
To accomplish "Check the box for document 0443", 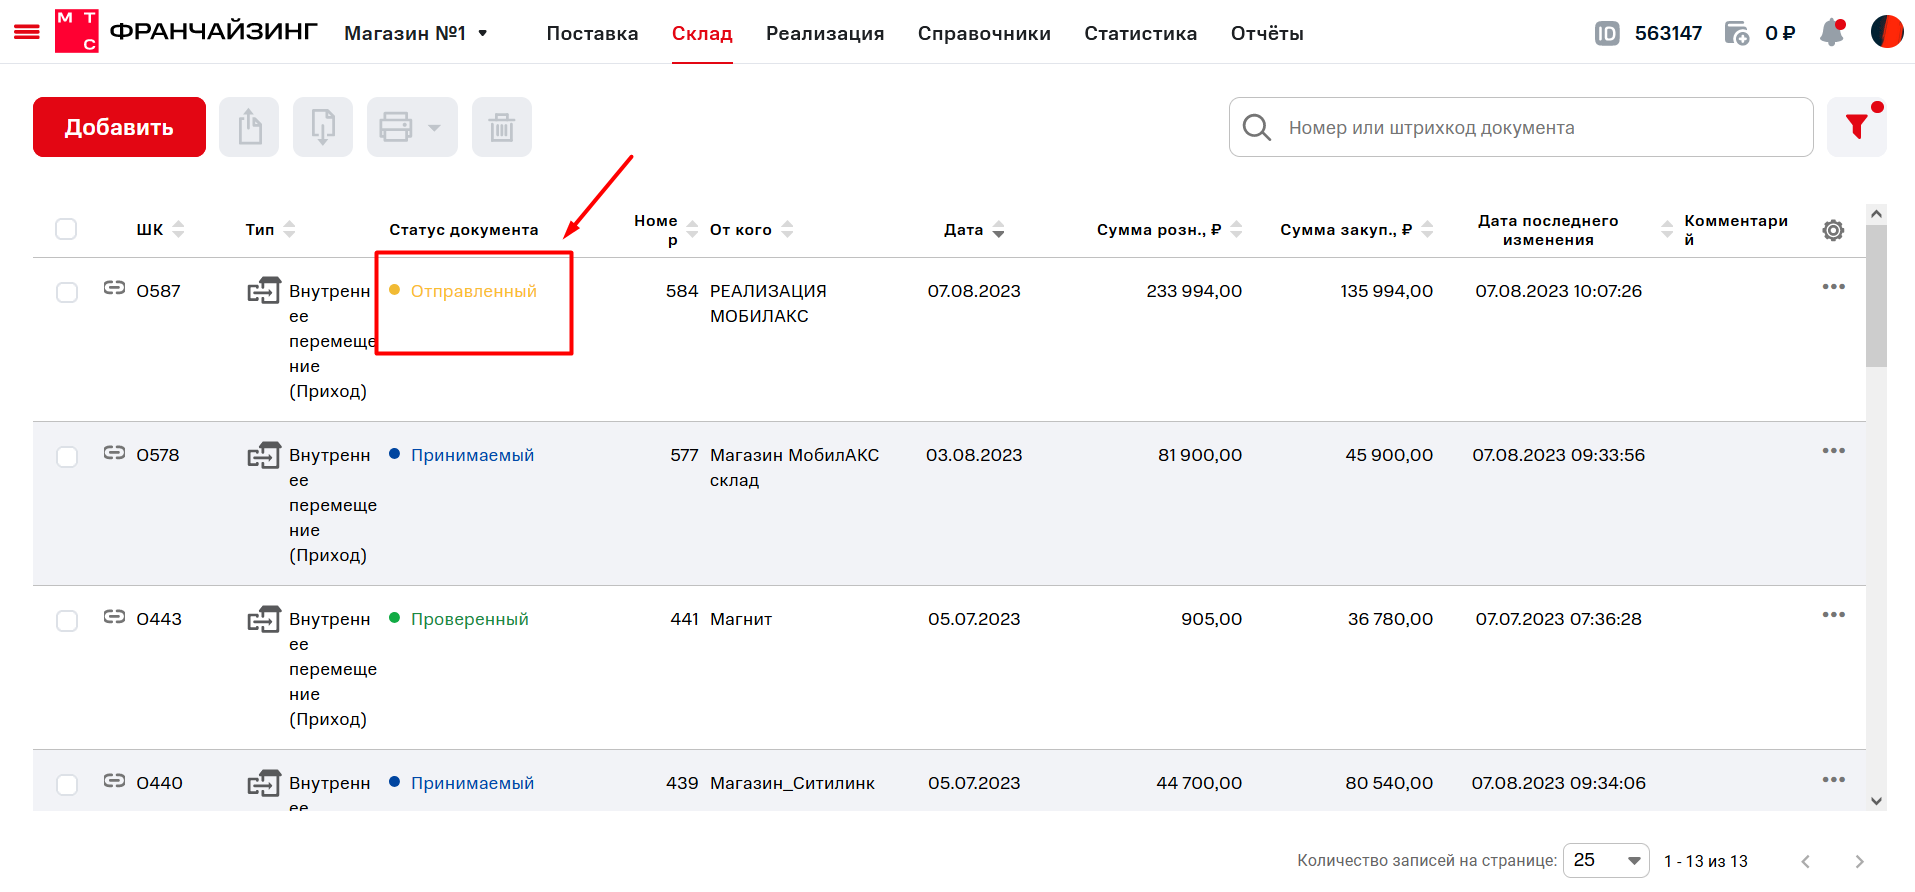I will [x=67, y=620].
